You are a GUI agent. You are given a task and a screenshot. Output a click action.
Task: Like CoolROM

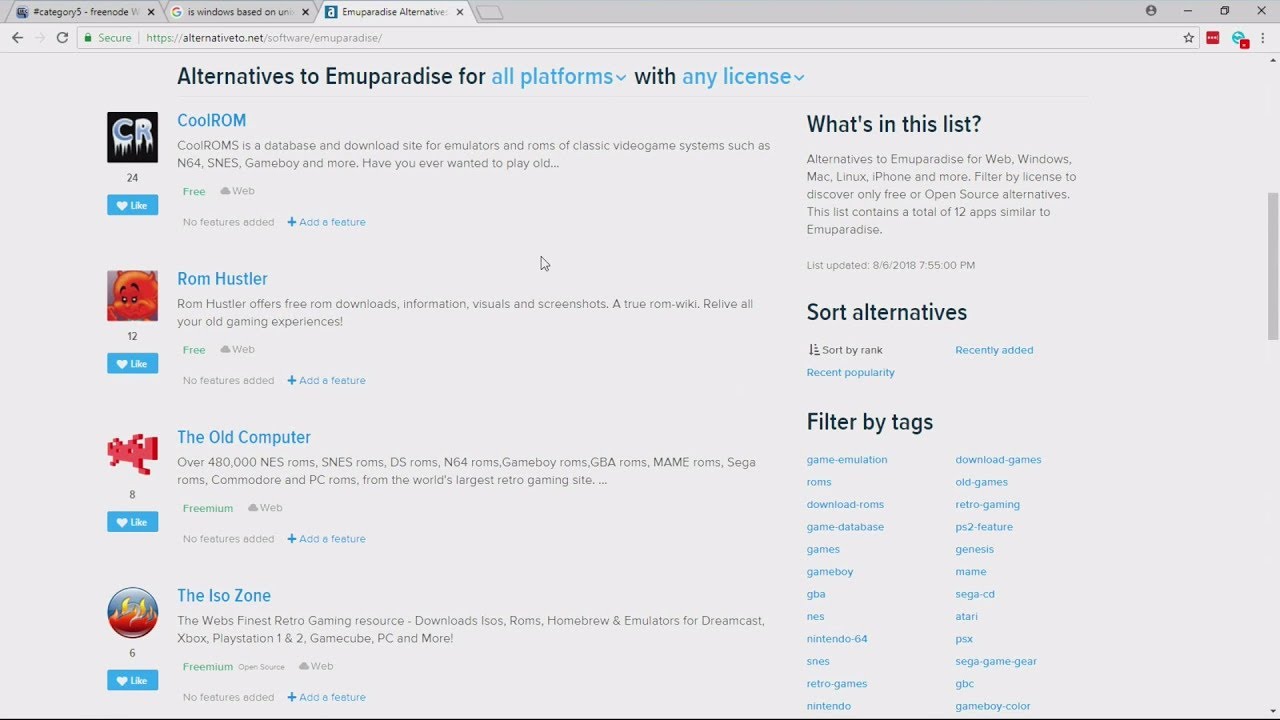(132, 205)
